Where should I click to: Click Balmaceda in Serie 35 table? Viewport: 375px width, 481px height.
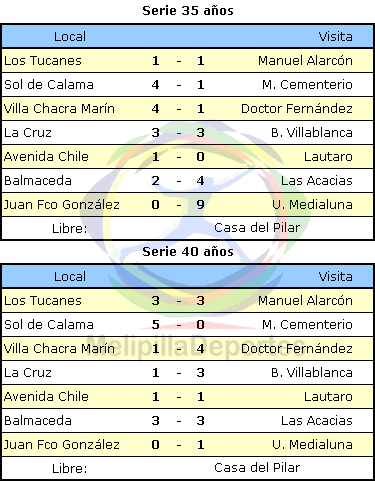38,181
